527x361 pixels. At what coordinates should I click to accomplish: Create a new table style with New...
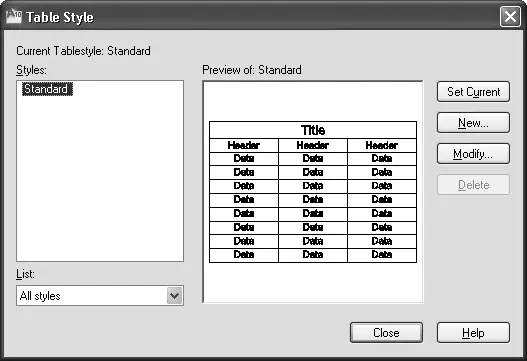tap(473, 123)
